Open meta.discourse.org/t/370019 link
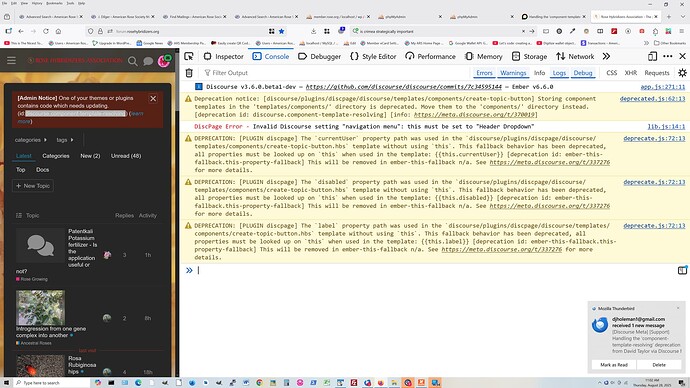Screen dimensions: 690x388 474,115
